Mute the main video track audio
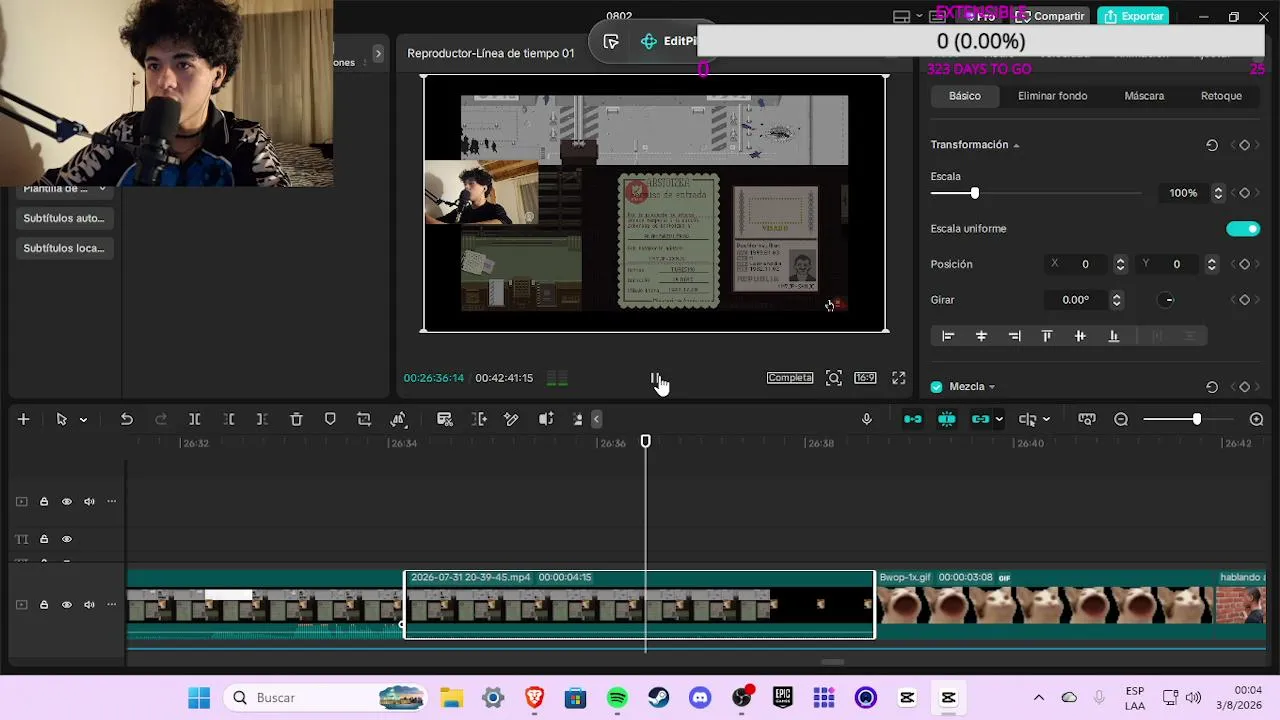The width and height of the screenshot is (1280, 720). pyautogui.click(x=89, y=605)
